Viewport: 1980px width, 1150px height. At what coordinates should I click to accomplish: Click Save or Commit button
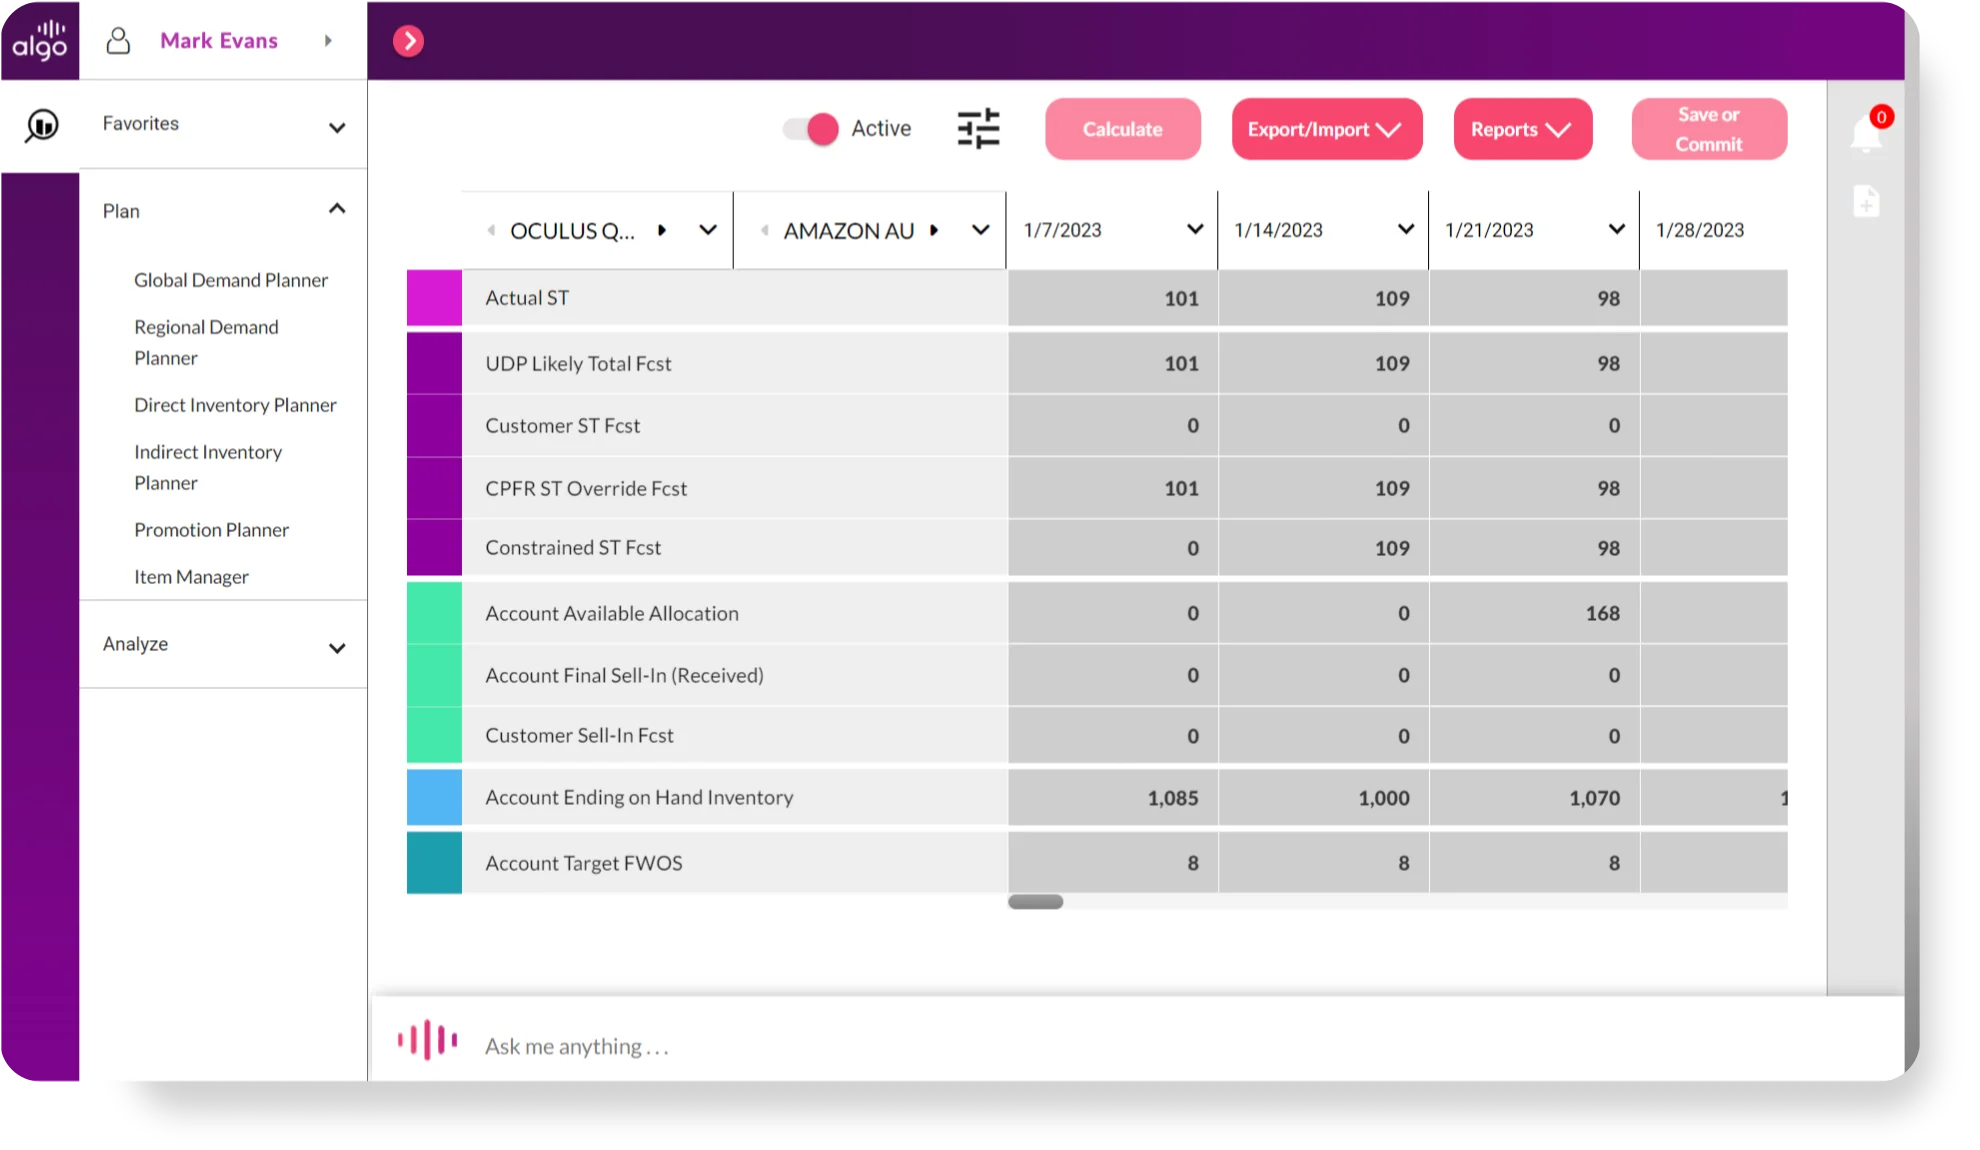click(x=1709, y=129)
